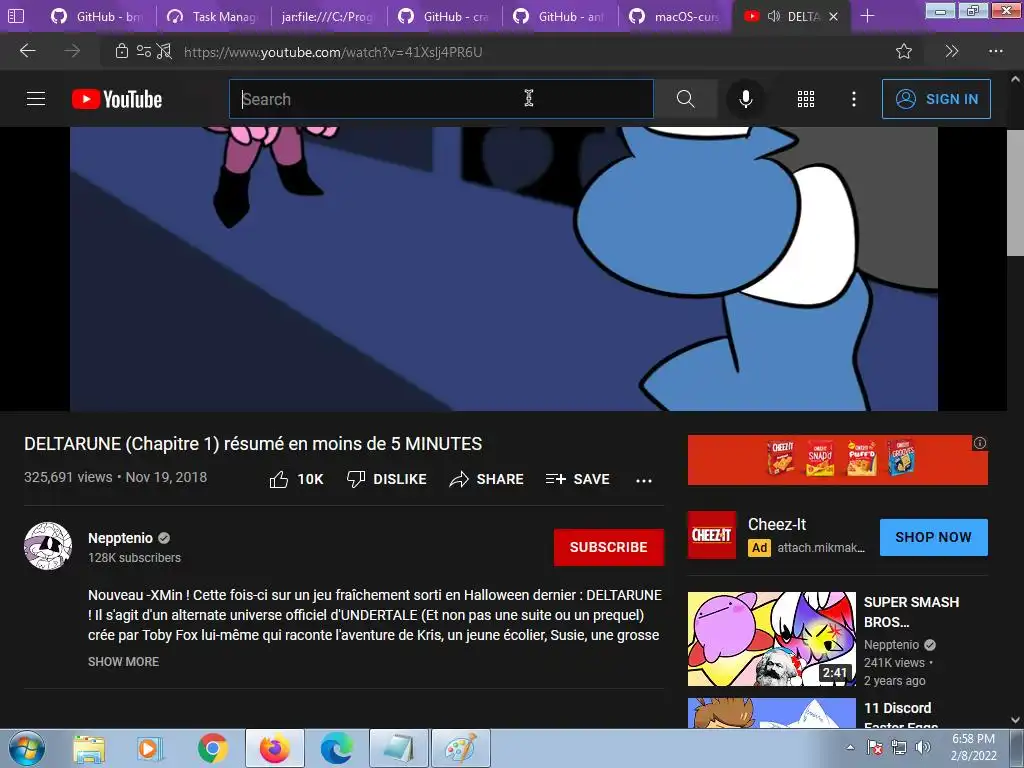
Task: View site lock information icon
Action: pyautogui.click(x=121, y=51)
